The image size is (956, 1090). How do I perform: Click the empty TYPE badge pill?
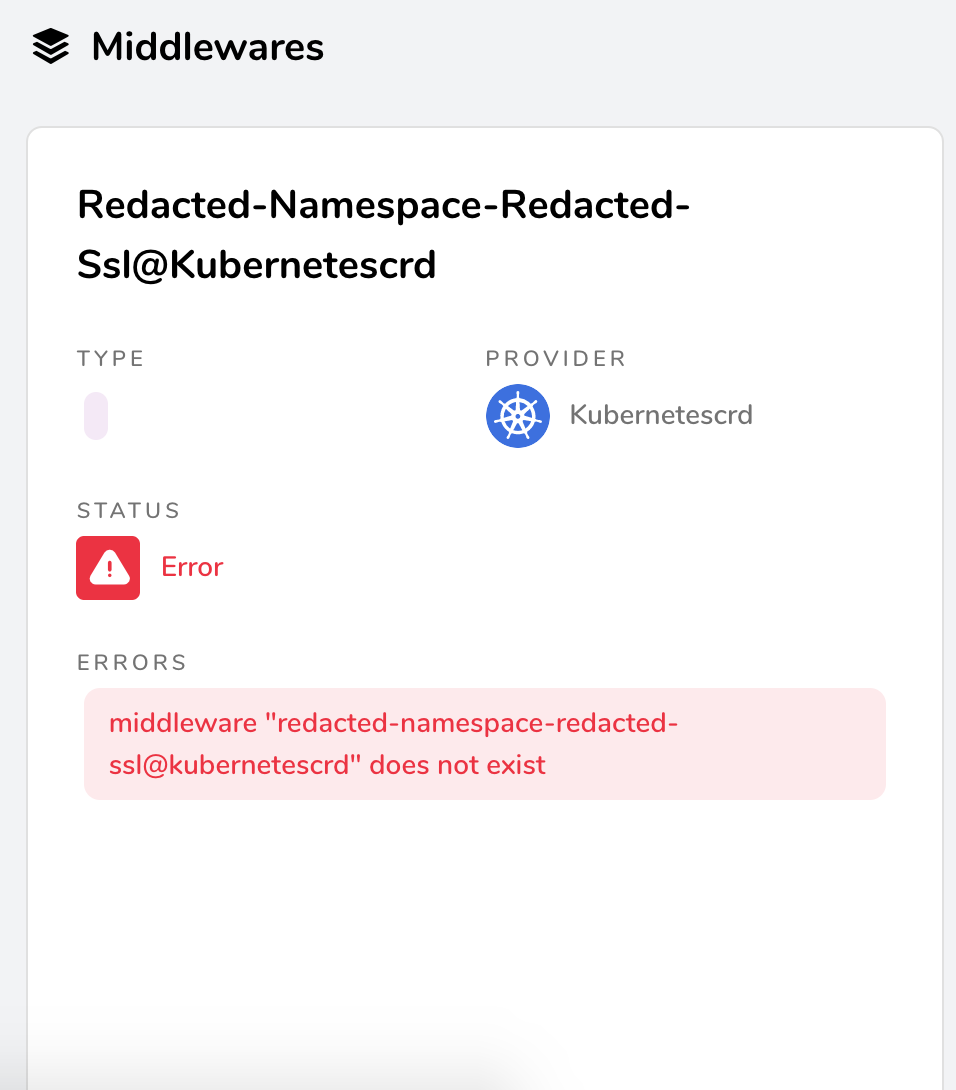coord(95,415)
